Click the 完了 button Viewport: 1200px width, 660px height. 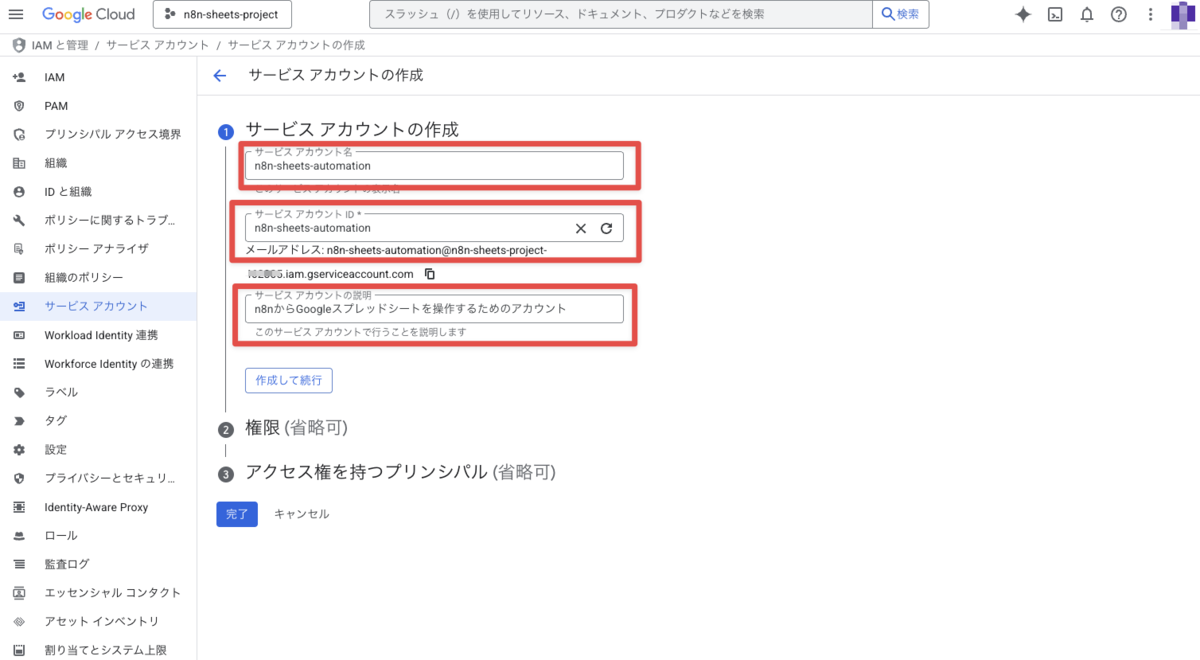click(237, 514)
